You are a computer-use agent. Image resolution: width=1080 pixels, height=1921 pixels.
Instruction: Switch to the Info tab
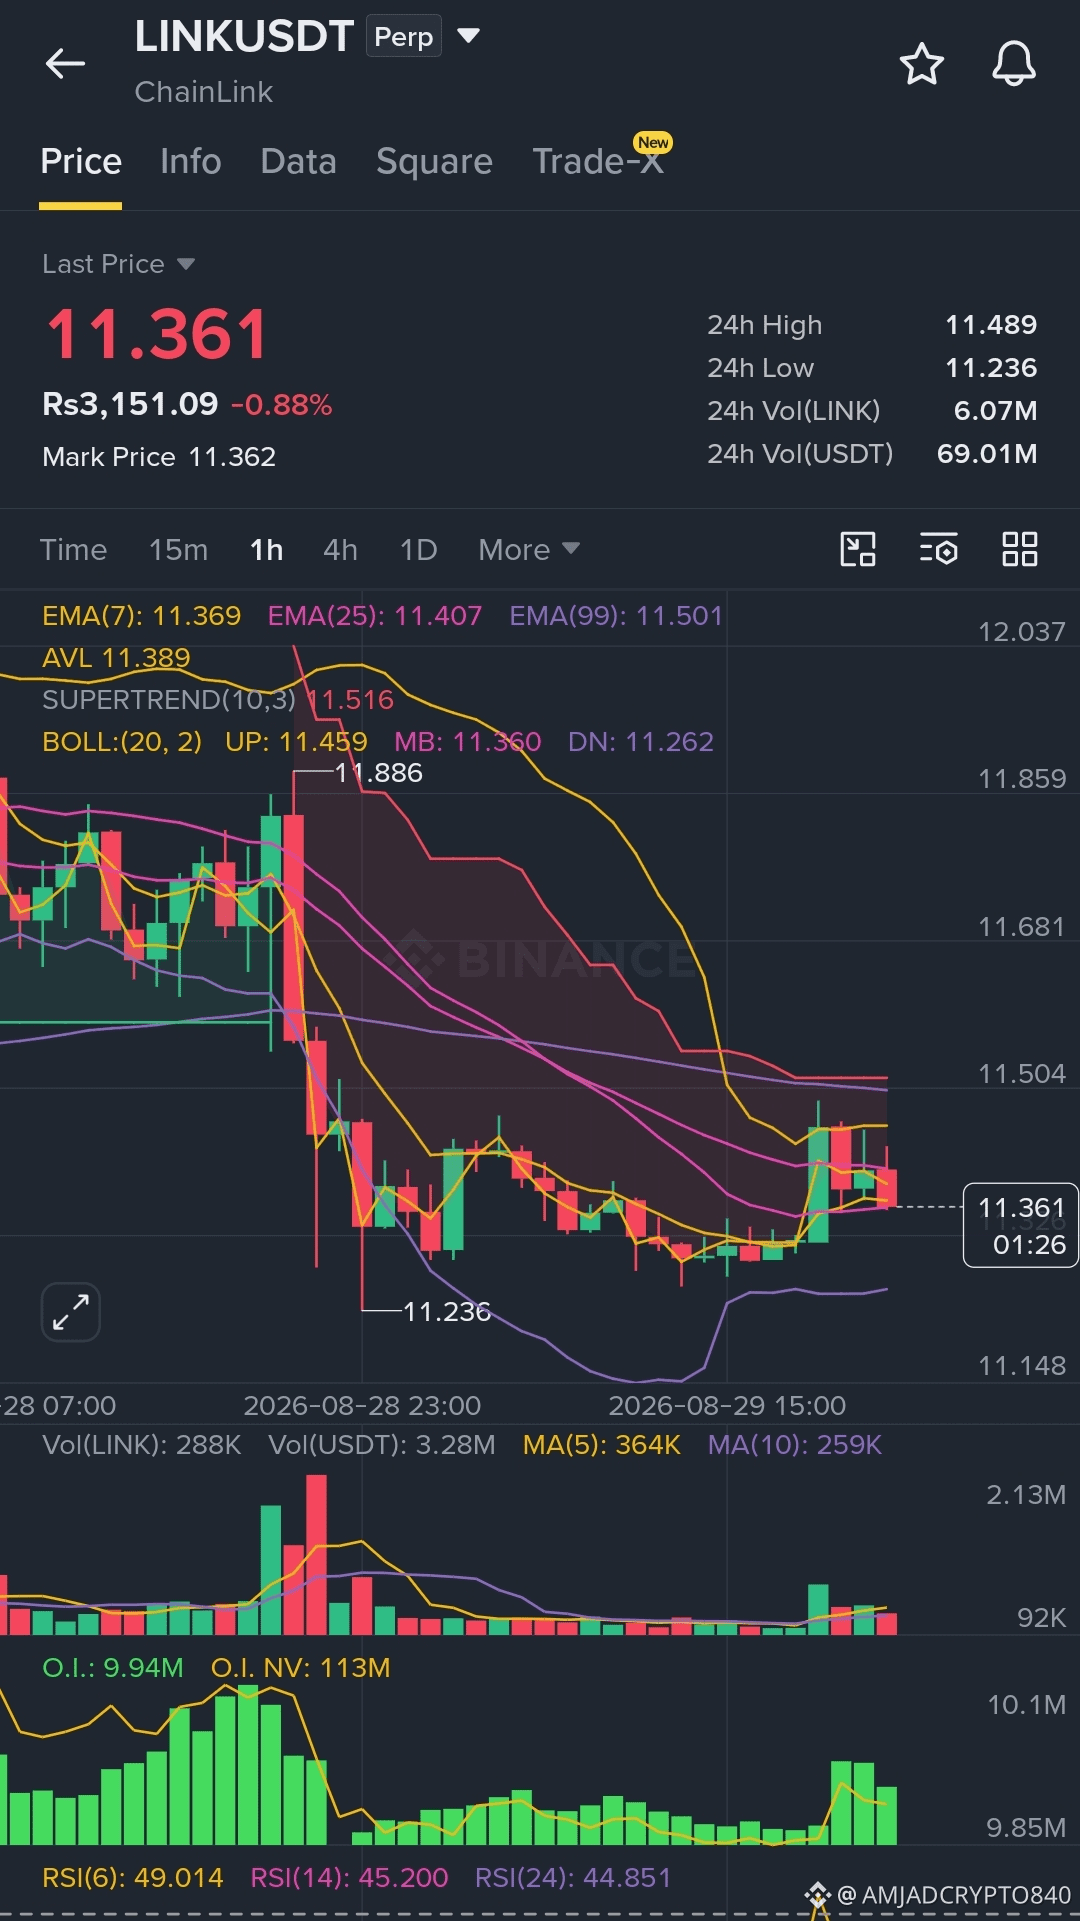pyautogui.click(x=190, y=161)
